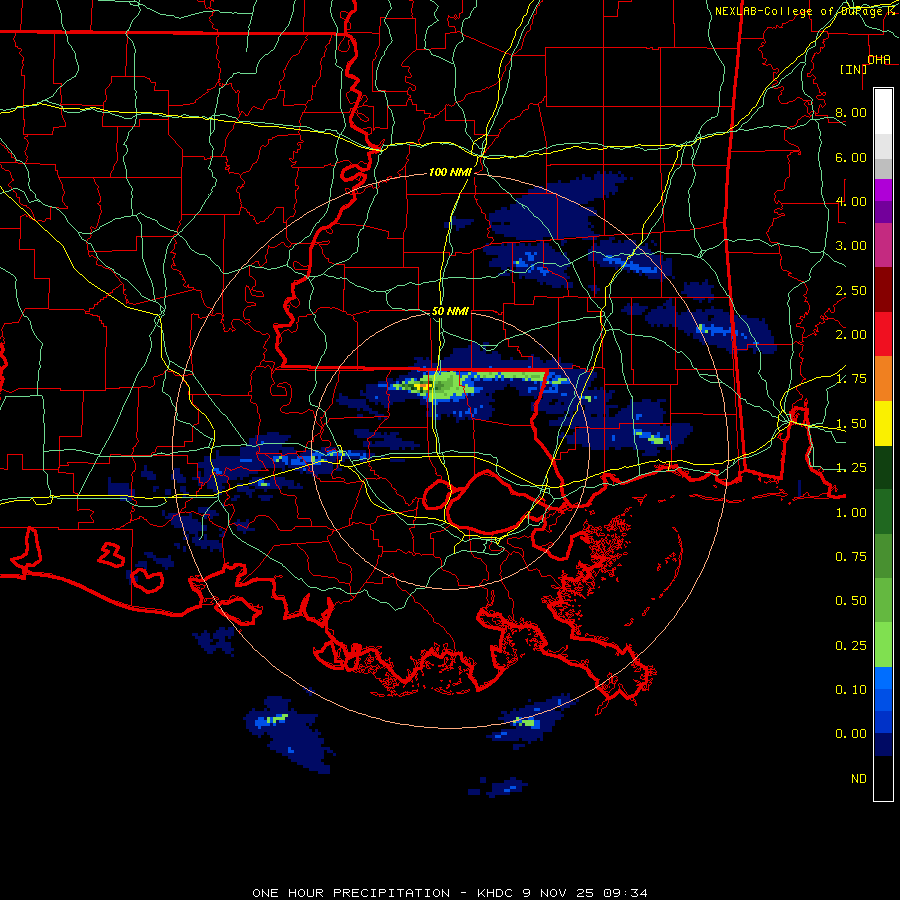This screenshot has width=900, height=900.
Task: Click the 1.00 legend value
Action: point(850,513)
